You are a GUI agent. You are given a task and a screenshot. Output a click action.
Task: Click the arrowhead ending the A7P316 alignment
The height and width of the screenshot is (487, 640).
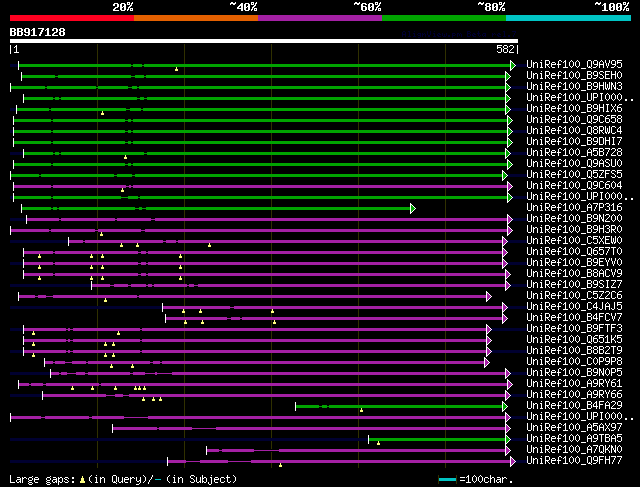click(x=412, y=208)
